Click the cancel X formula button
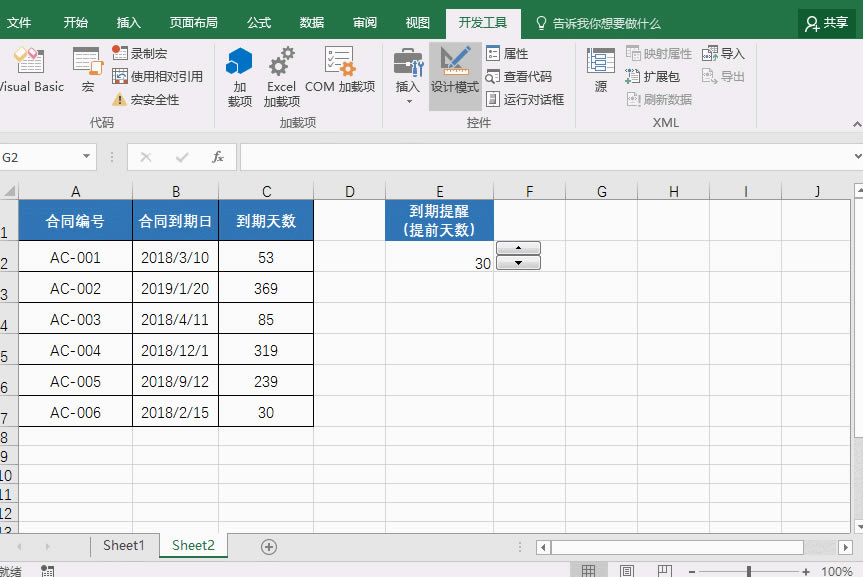This screenshot has width=863, height=577. [x=146, y=157]
